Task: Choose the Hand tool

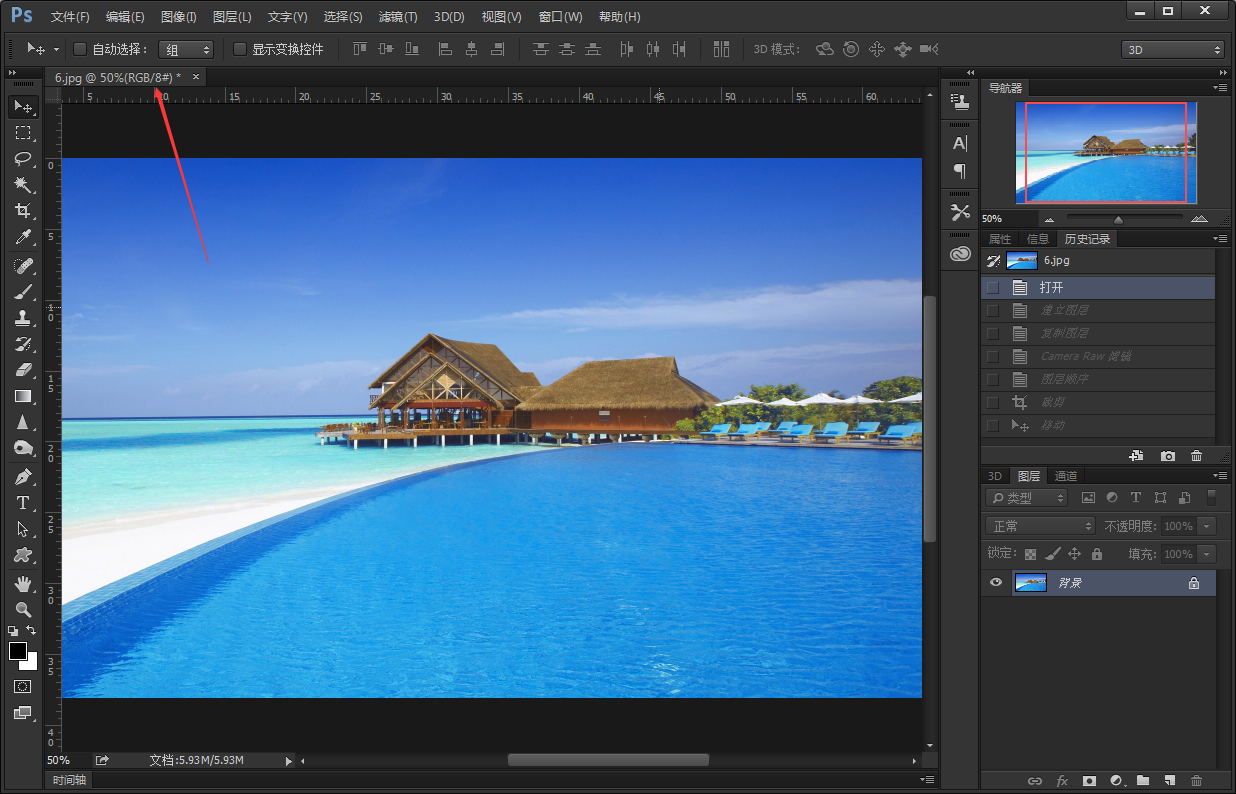Action: pyautogui.click(x=22, y=583)
